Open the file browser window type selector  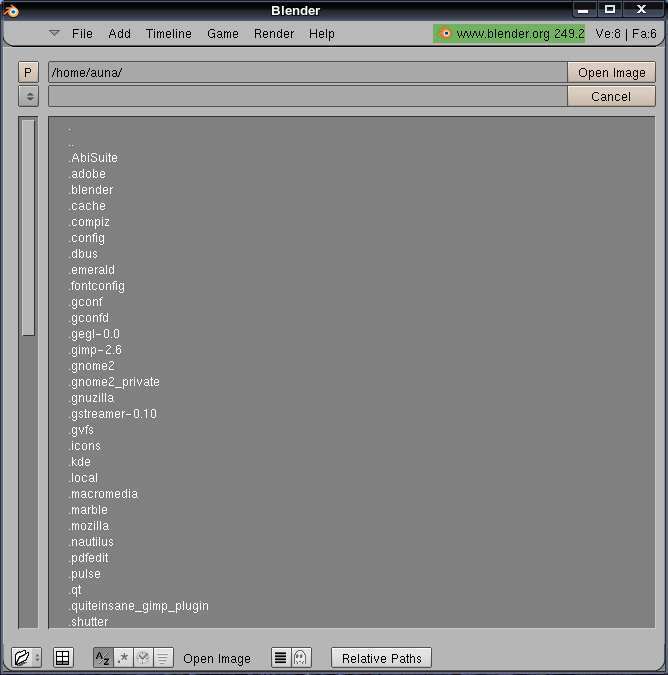point(26,657)
